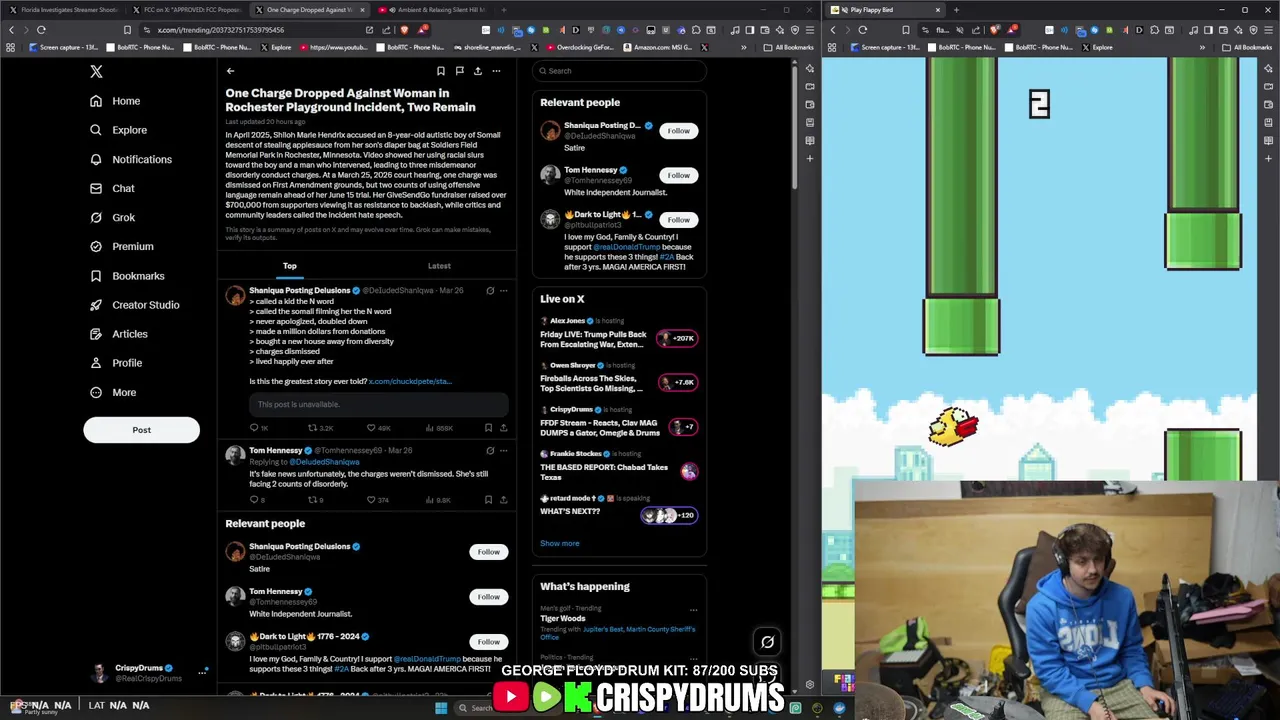Like Tom Hennessy's reply showing 374
The image size is (1280, 720).
[377, 499]
